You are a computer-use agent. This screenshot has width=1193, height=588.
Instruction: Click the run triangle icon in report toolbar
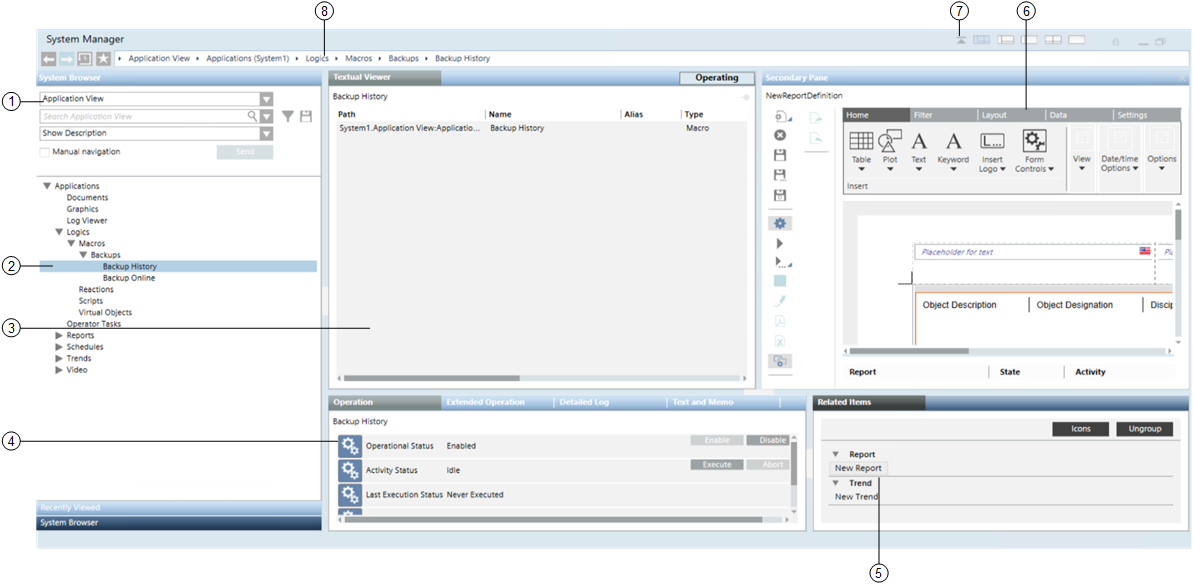[x=780, y=243]
